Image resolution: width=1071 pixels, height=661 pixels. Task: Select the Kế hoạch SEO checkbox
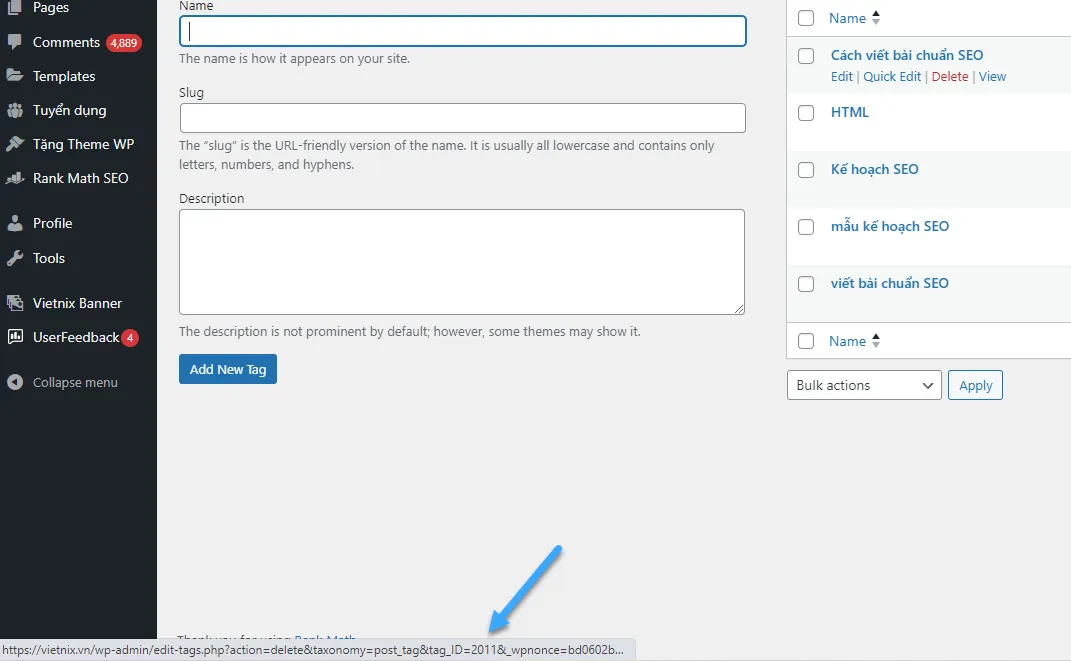806,170
